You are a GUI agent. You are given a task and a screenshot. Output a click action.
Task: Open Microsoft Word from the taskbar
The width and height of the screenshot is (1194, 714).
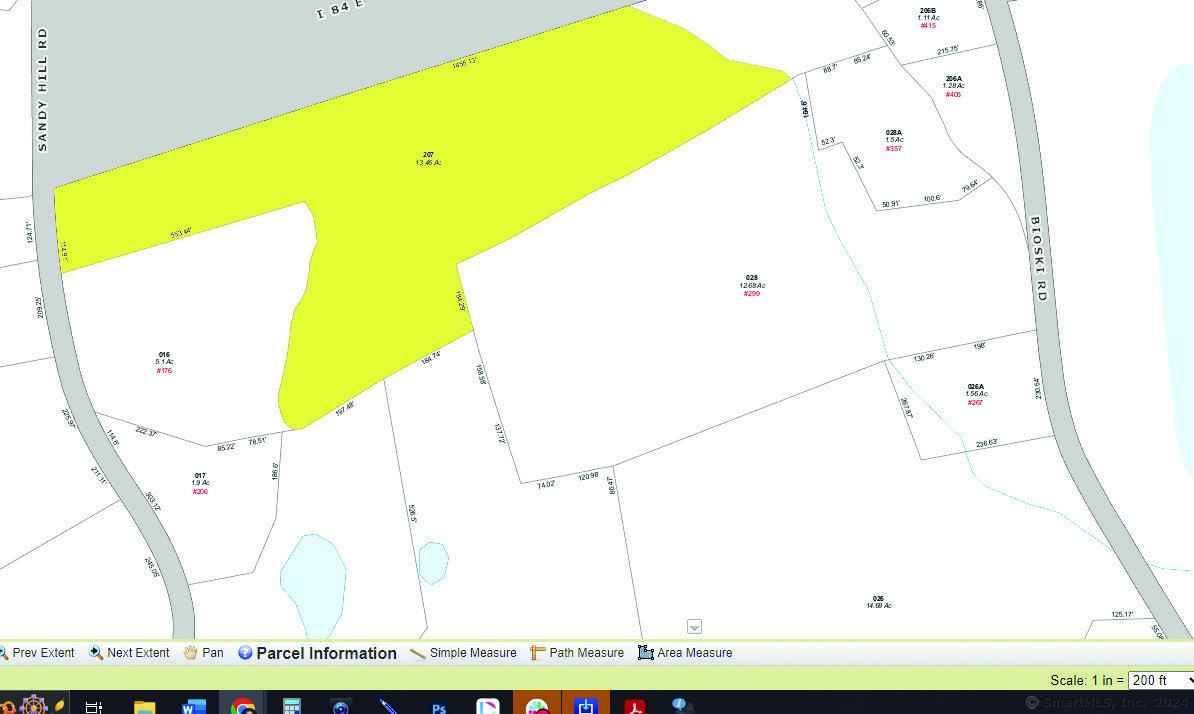tap(194, 706)
